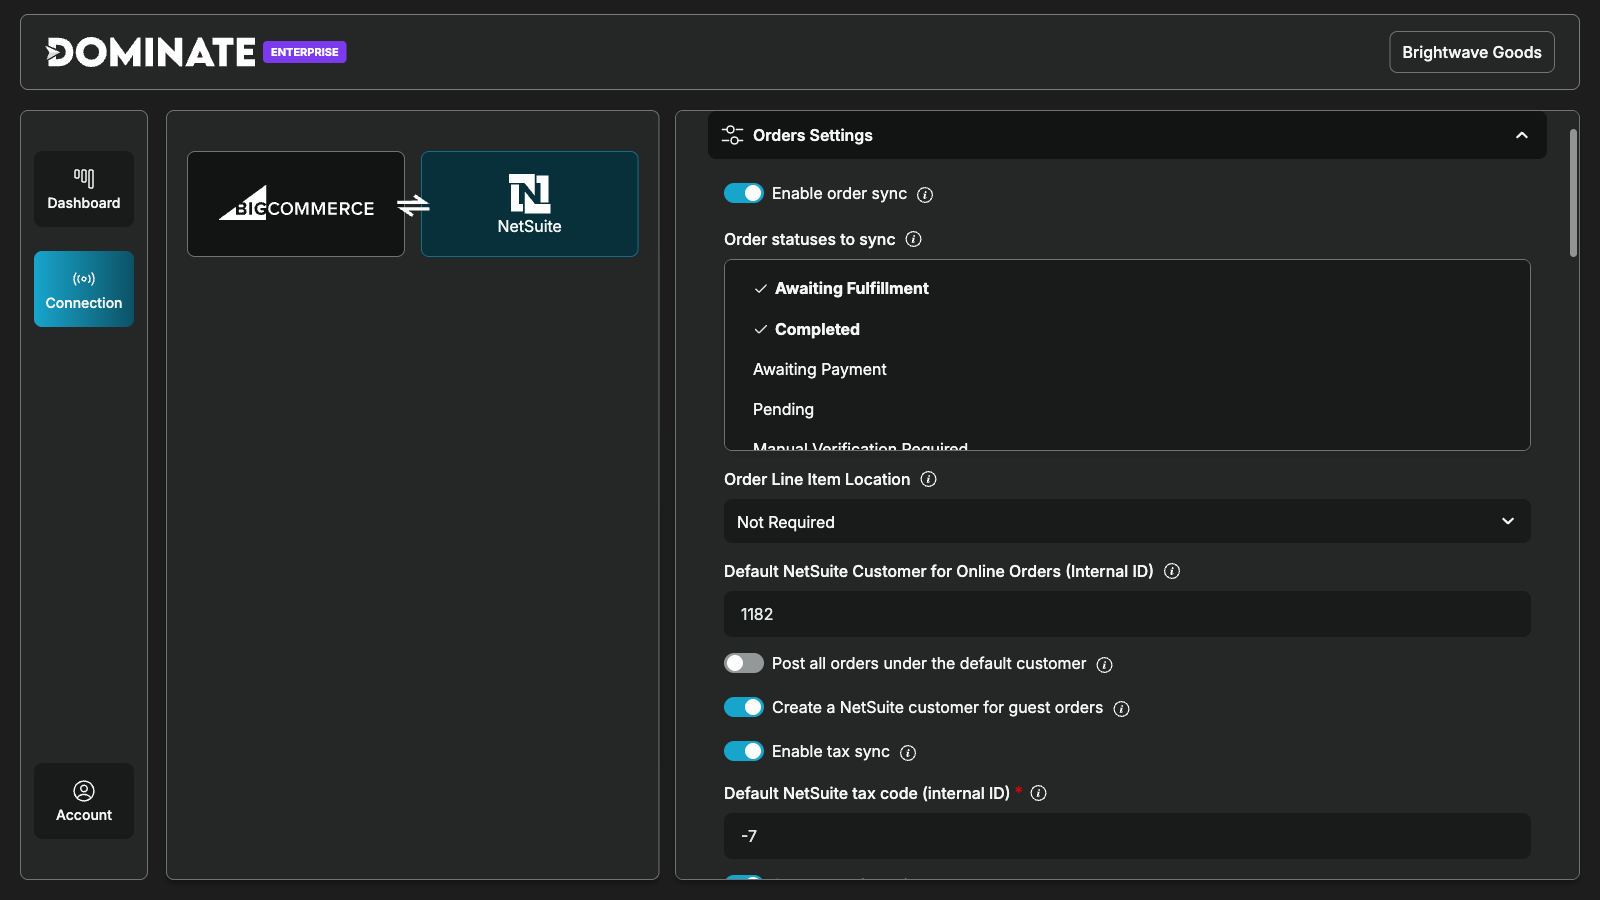Open the Dashboard sidebar item

click(84, 189)
